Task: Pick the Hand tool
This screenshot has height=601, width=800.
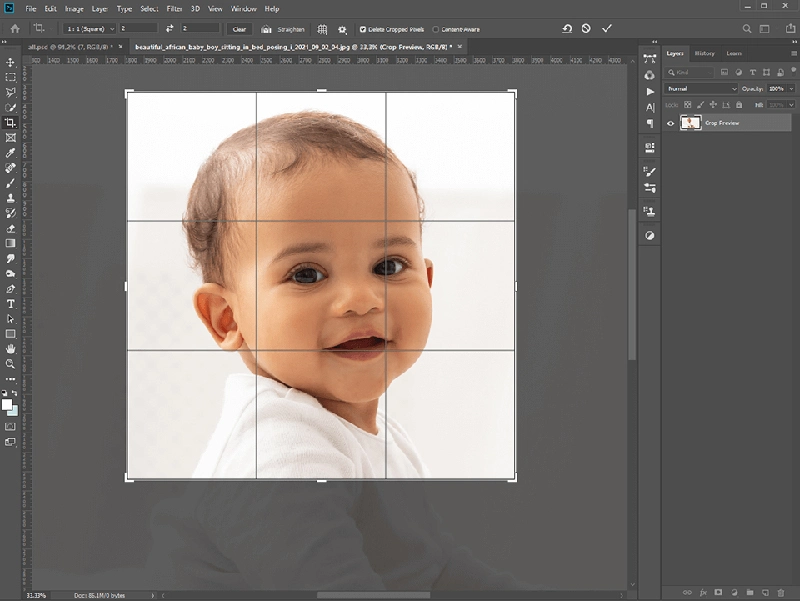Action: pos(10,349)
